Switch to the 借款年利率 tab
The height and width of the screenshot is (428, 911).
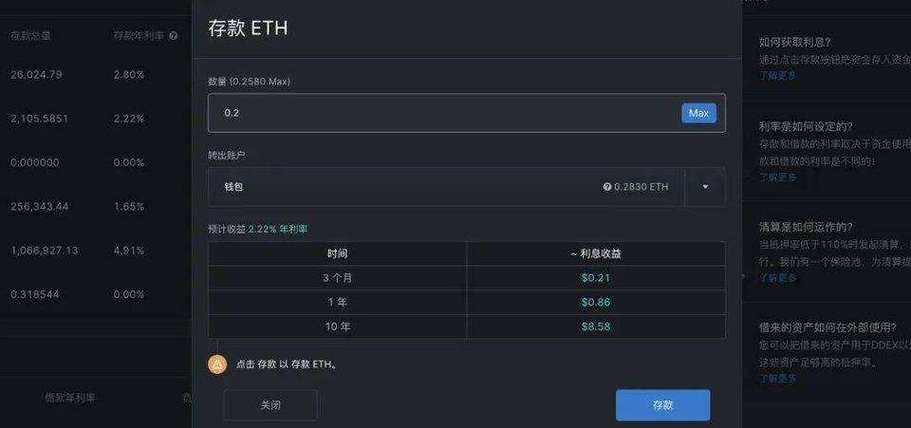[x=71, y=398]
